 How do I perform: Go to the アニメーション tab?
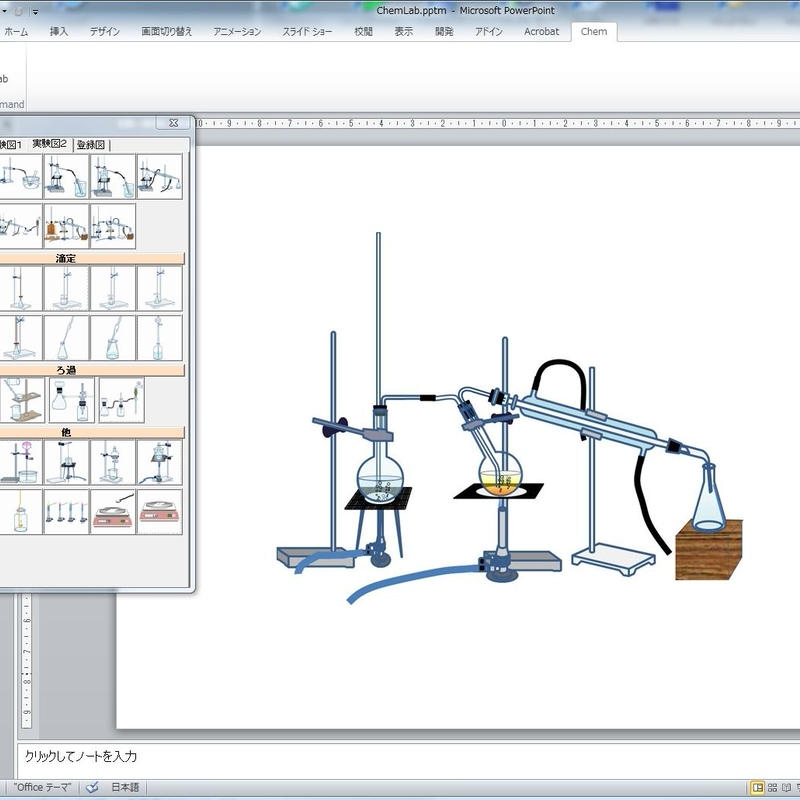click(x=237, y=32)
